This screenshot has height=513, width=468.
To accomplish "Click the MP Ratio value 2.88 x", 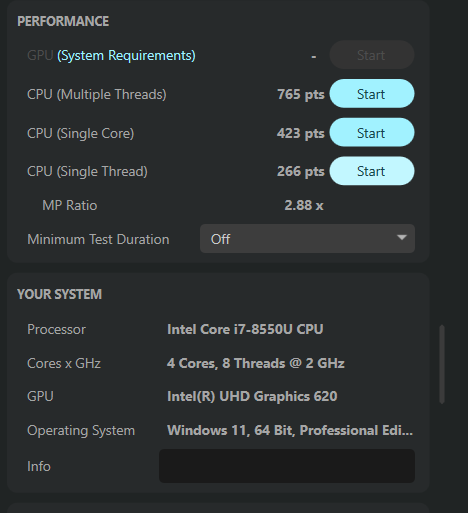I will pyautogui.click(x=304, y=205).
